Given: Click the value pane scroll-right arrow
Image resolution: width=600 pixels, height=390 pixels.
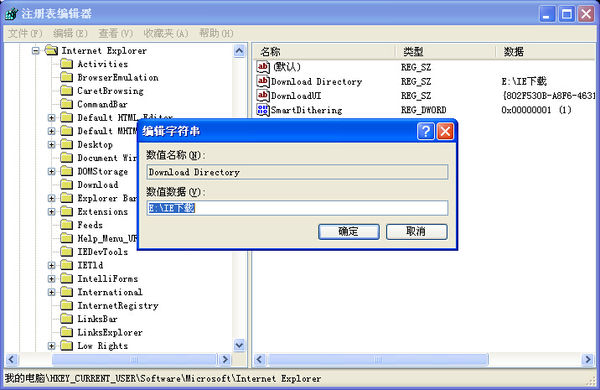Looking at the screenshot, I should pos(588,359).
